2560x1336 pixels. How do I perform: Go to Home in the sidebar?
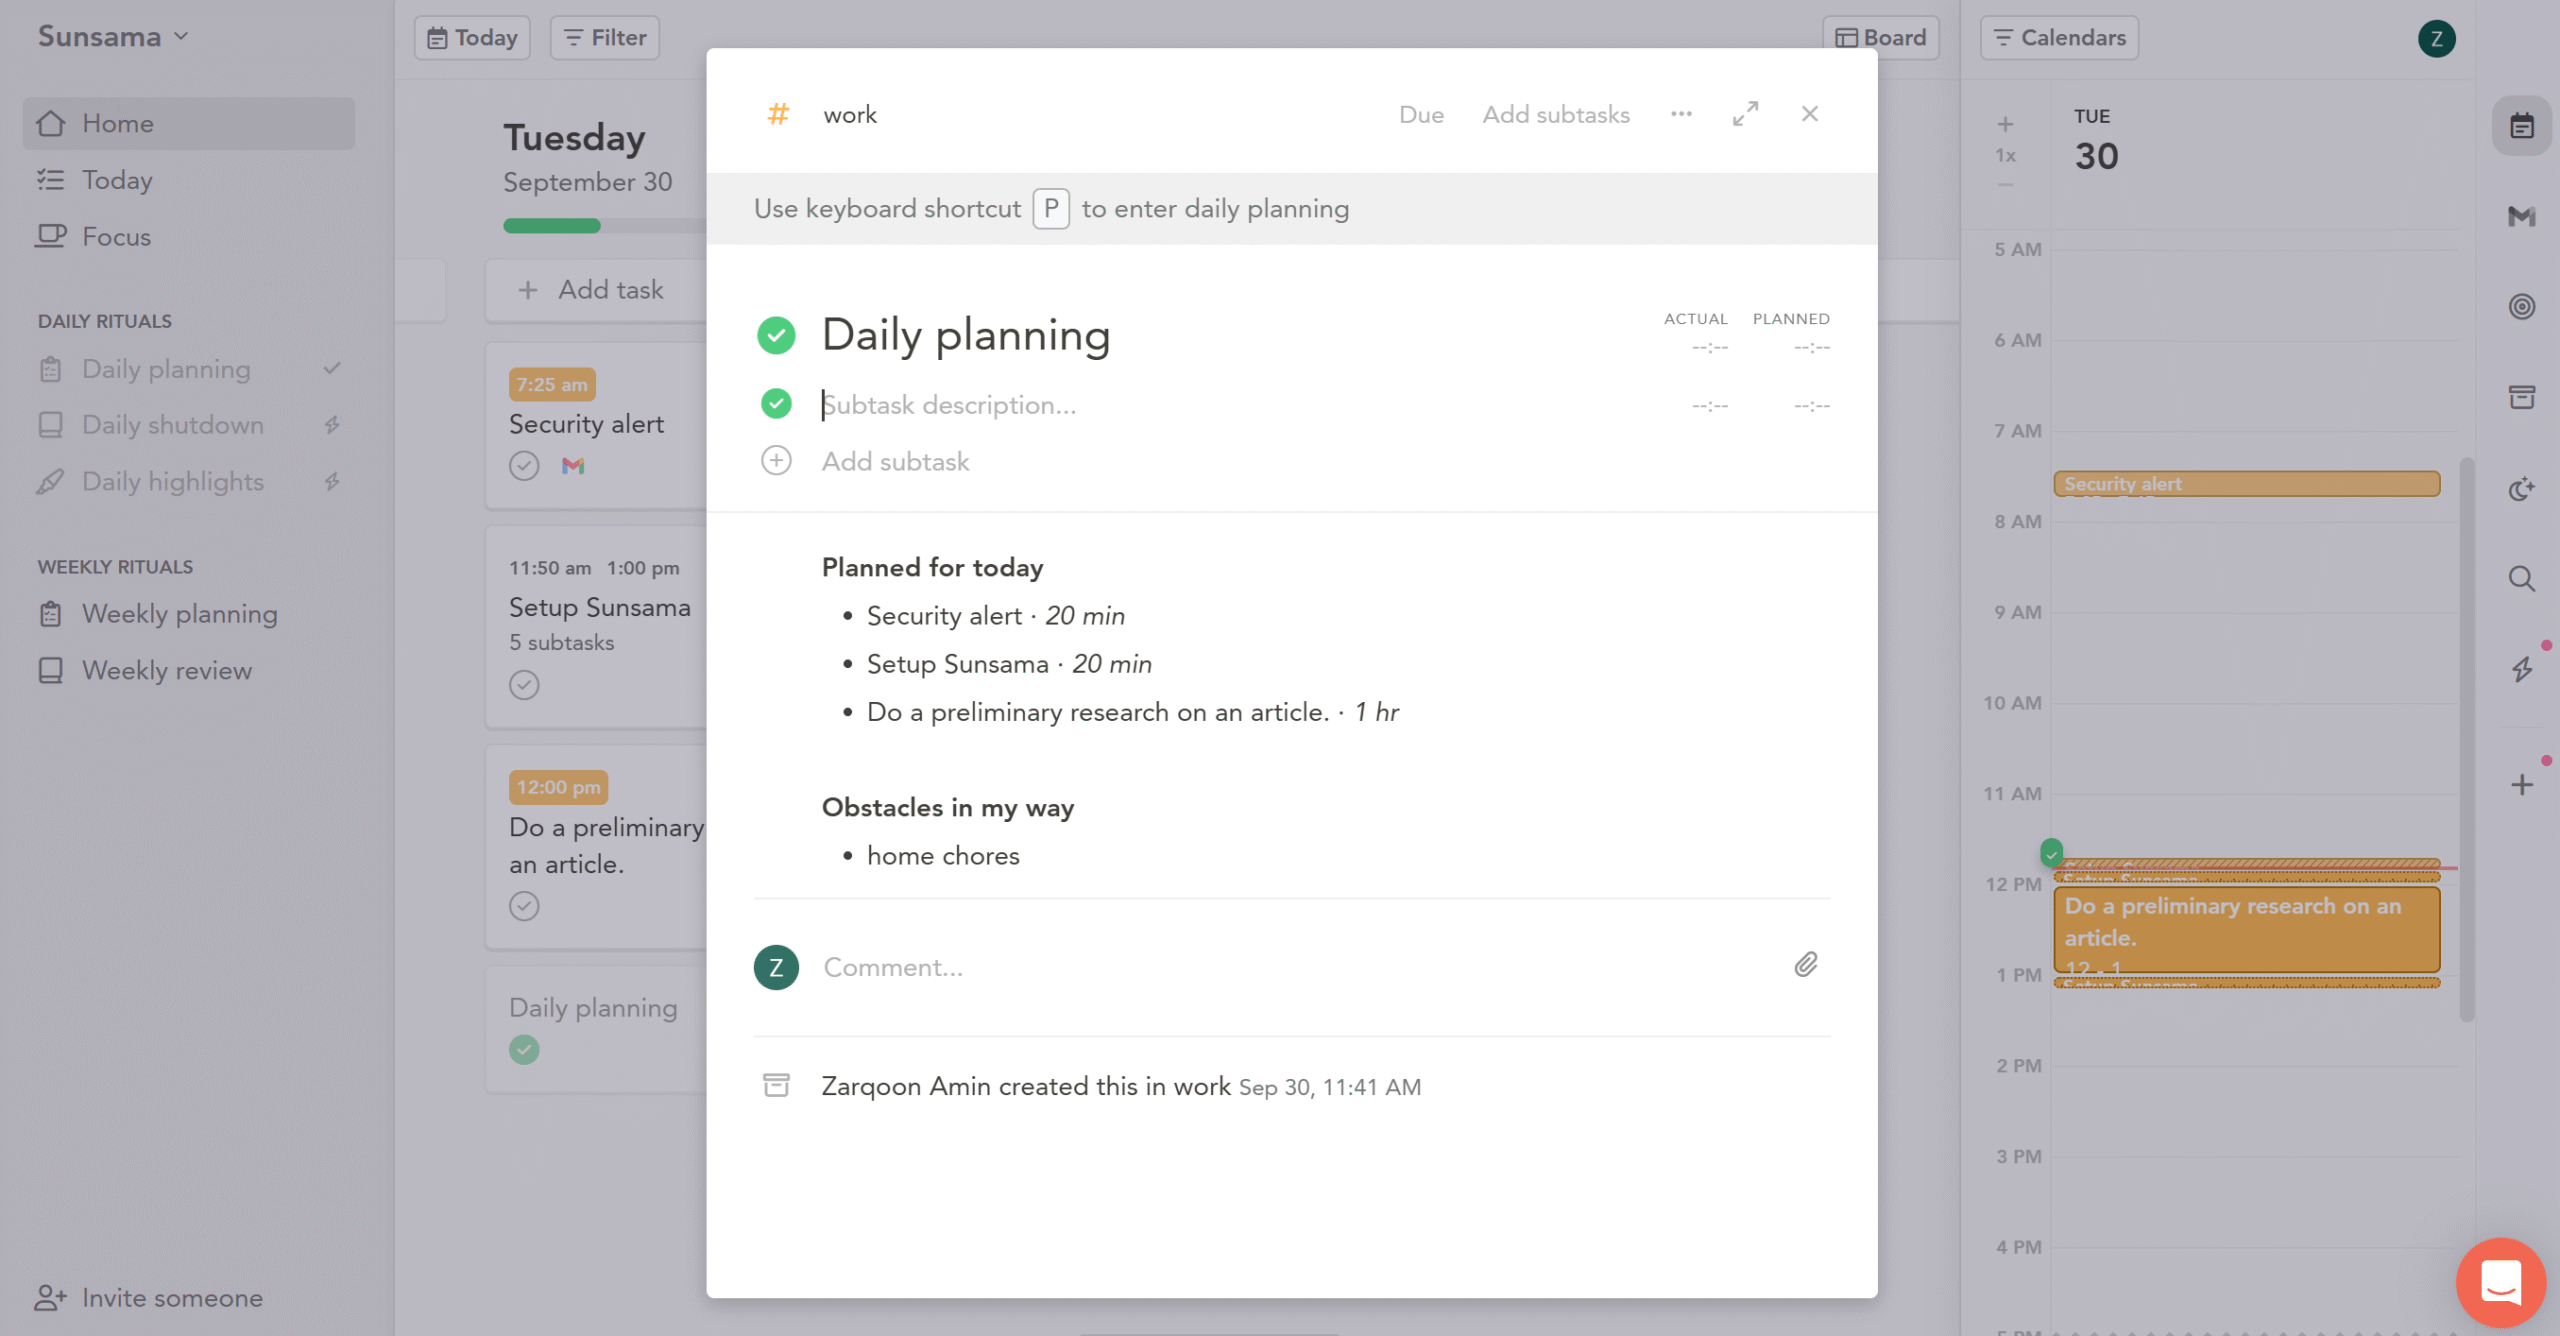coord(189,123)
